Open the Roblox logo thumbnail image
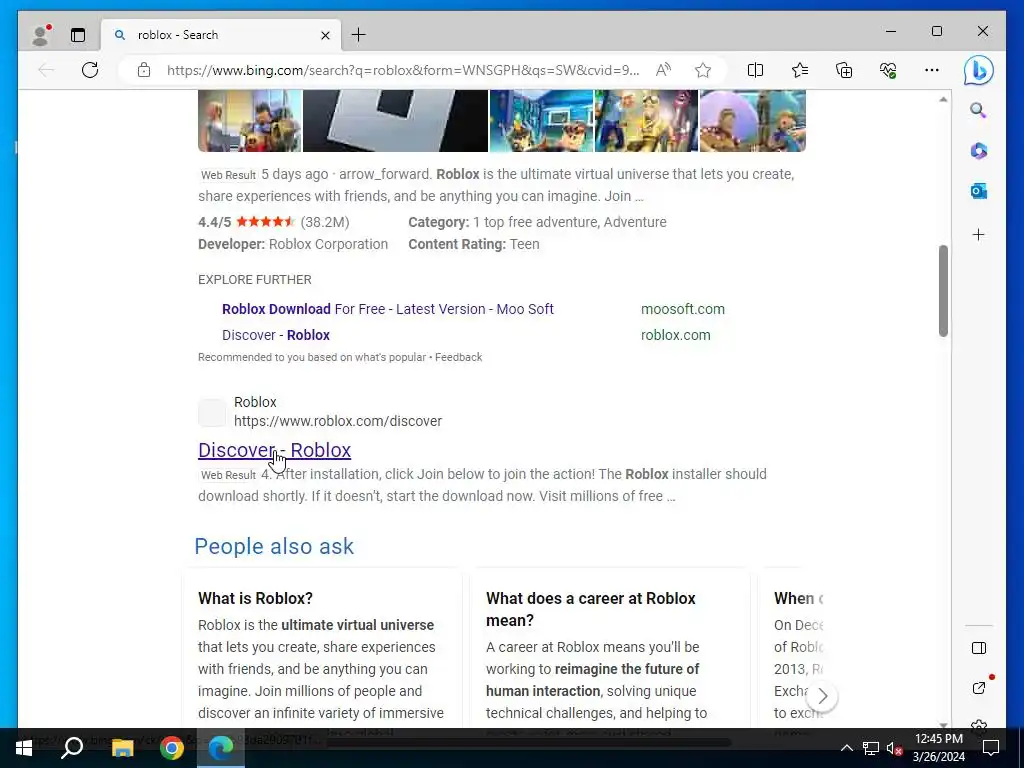Screen dimensions: 1024x768 [x=395, y=121]
